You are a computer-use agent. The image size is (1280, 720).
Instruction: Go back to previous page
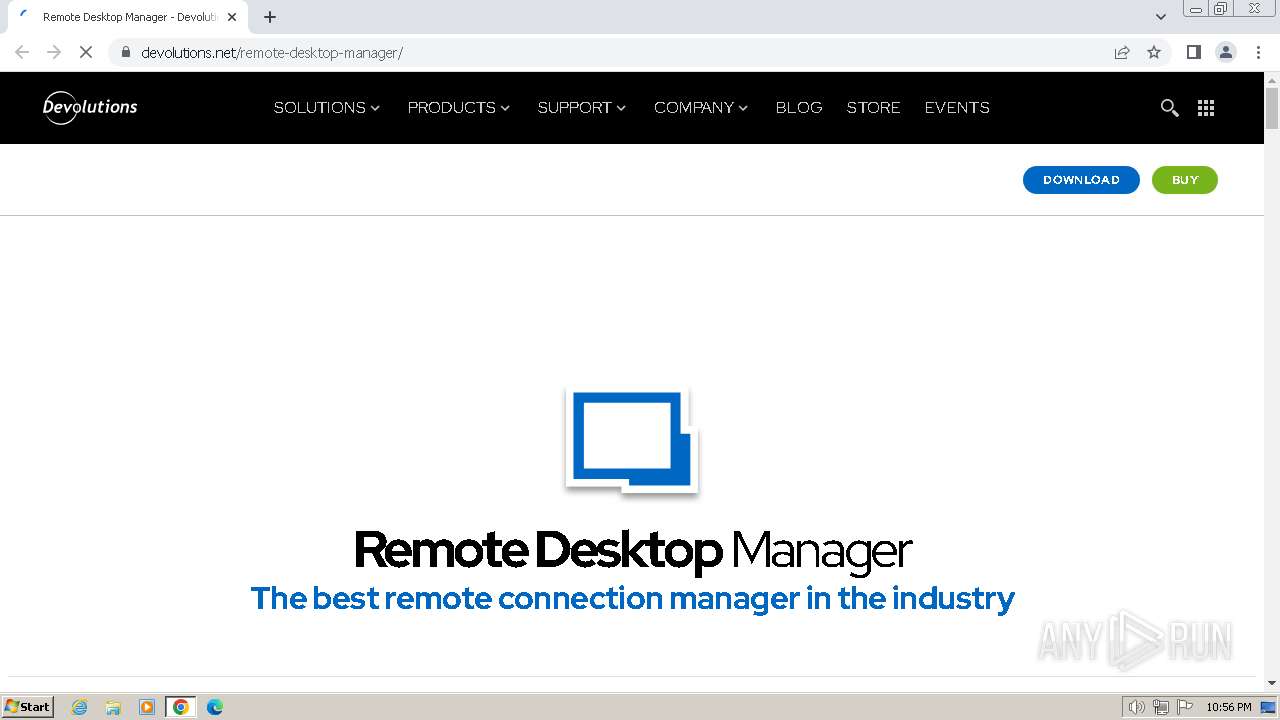click(x=22, y=52)
